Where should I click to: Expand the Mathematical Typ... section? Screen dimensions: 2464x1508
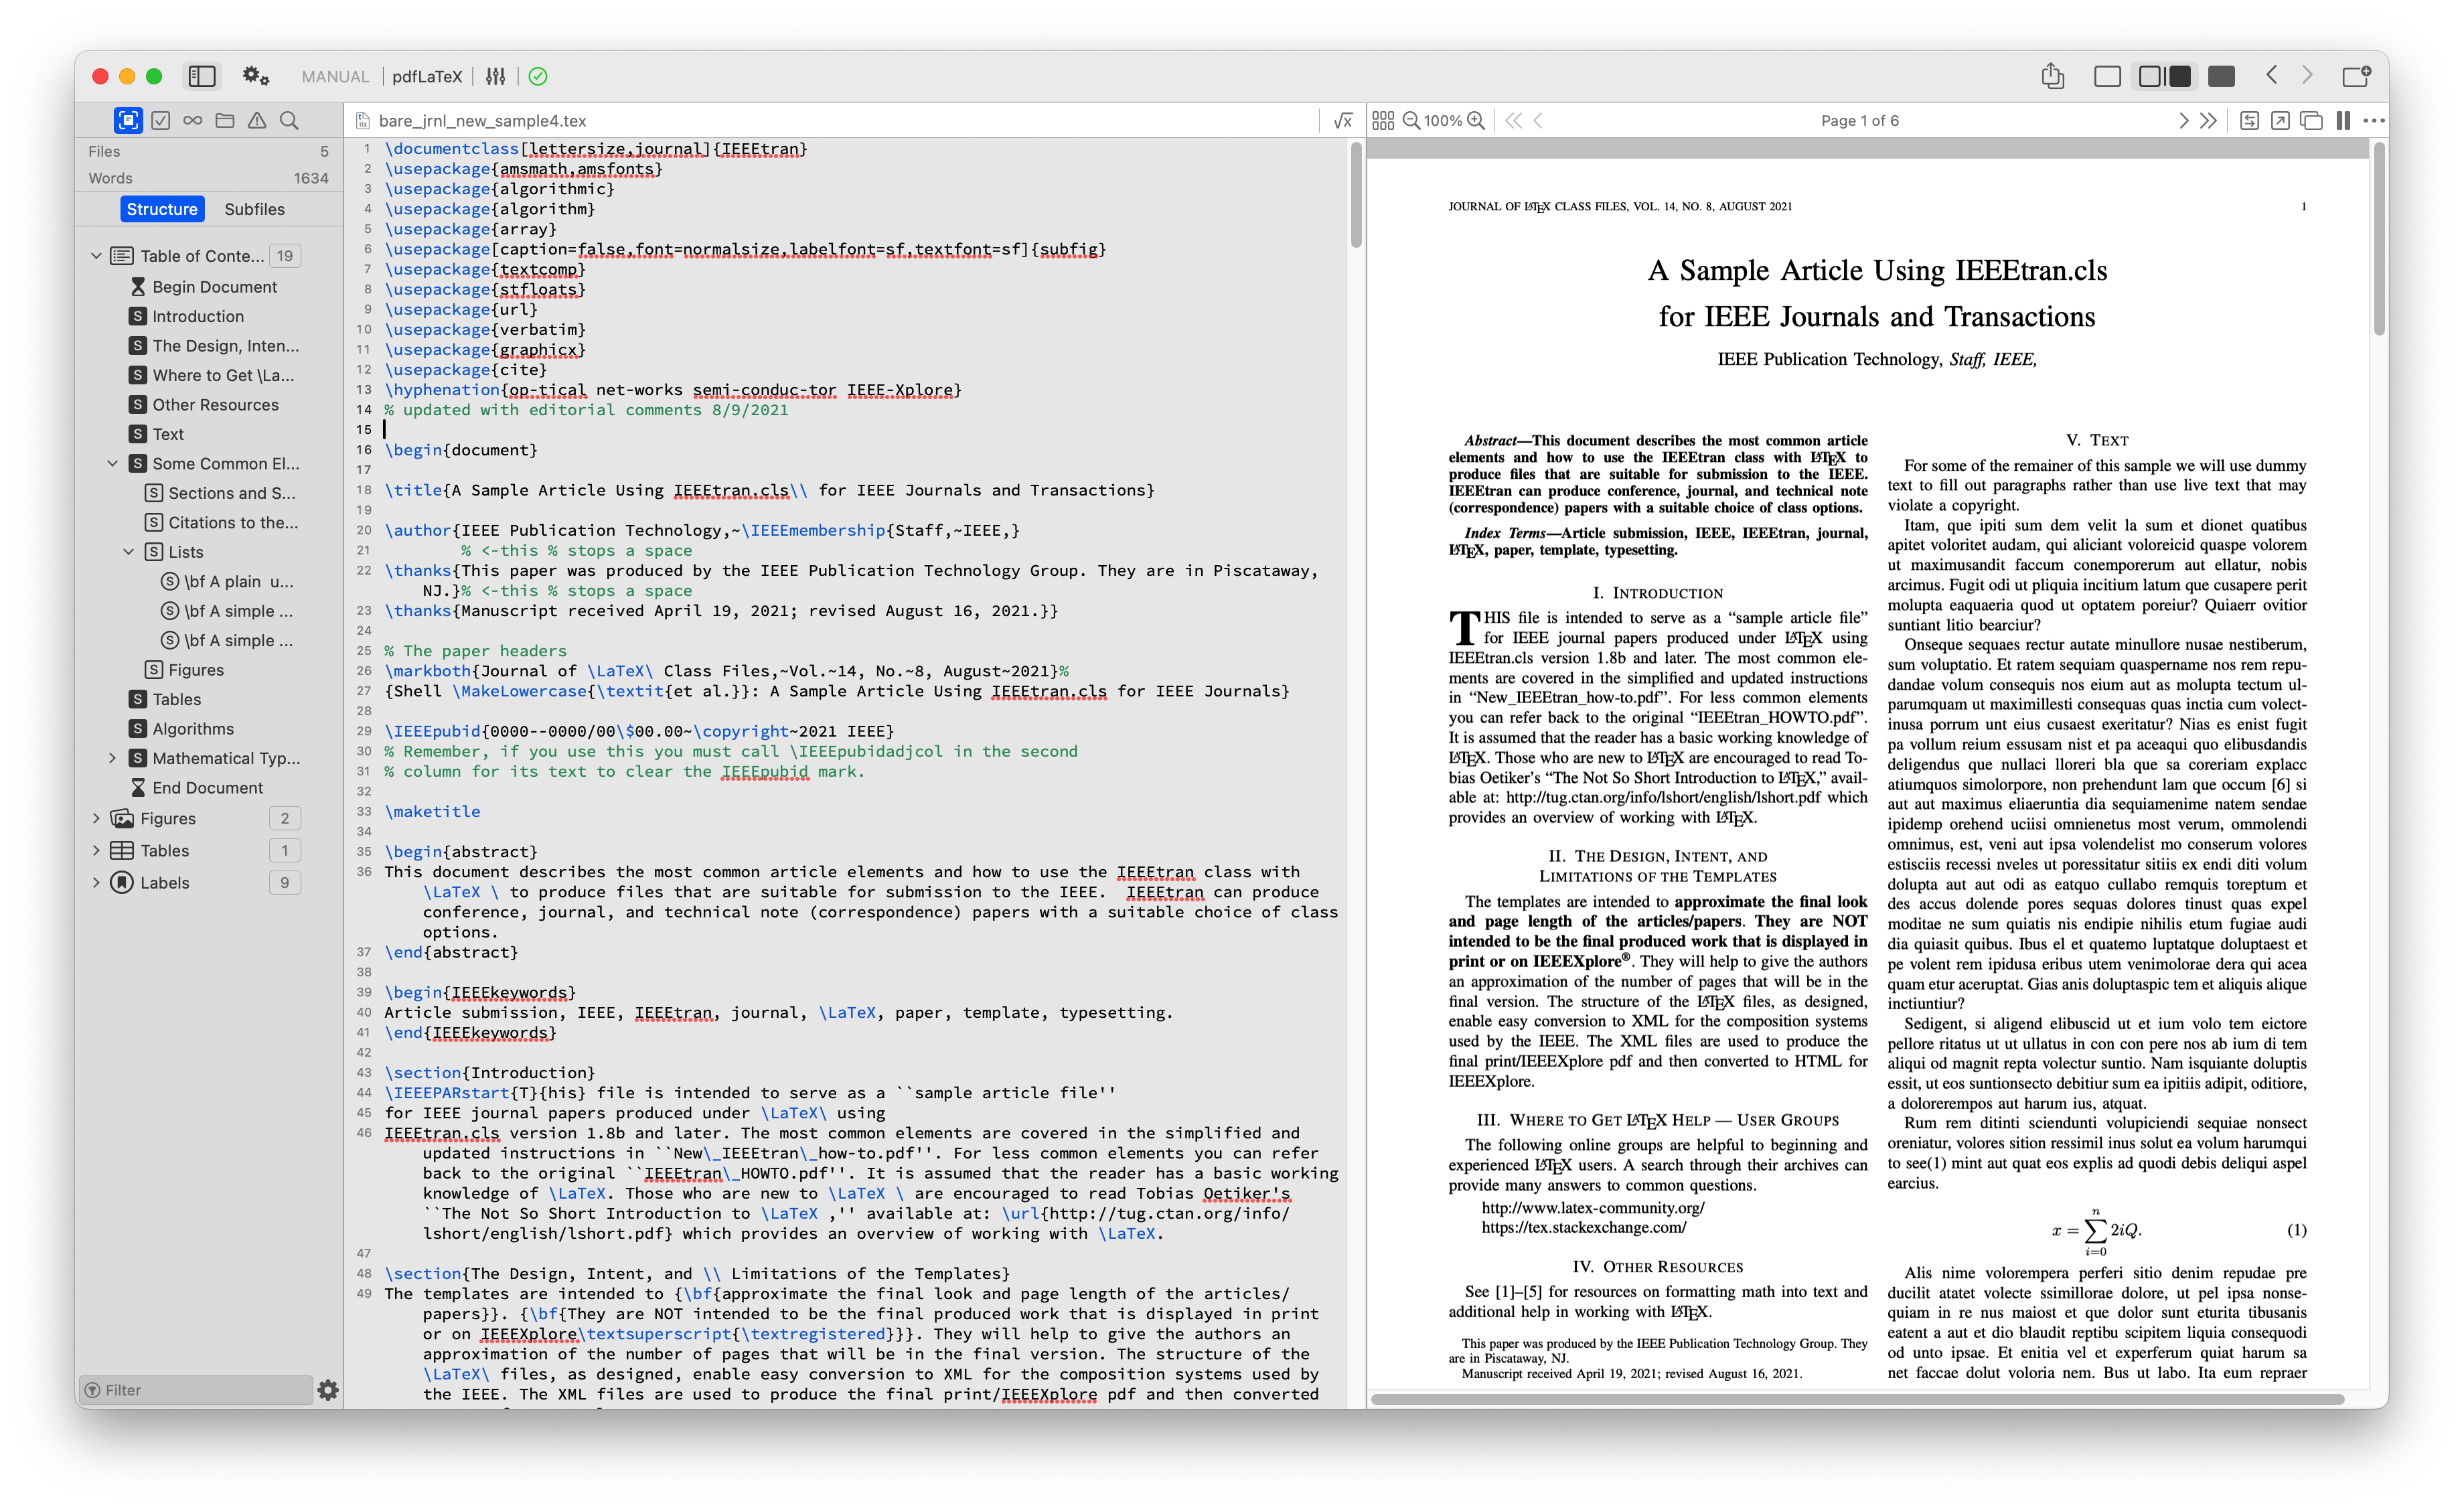(112, 758)
